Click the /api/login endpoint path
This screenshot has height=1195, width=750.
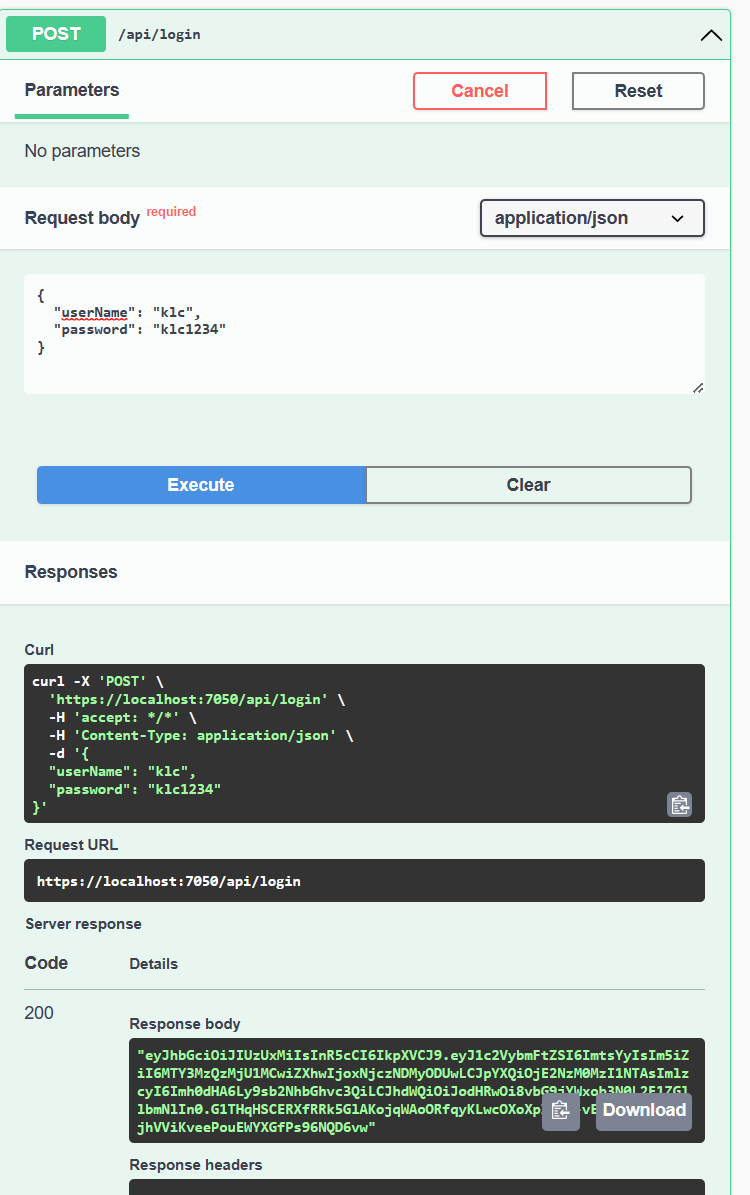[159, 35]
